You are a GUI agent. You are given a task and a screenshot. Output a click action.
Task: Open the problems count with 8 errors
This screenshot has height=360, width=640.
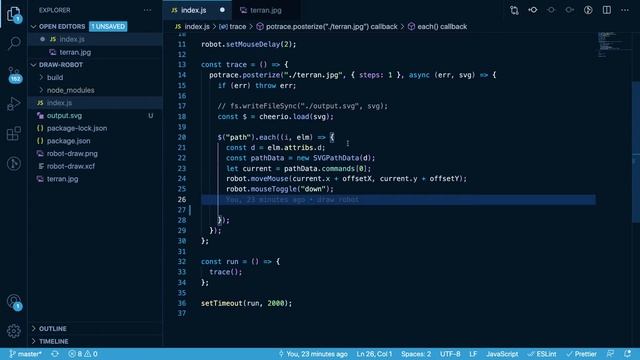[83, 354]
